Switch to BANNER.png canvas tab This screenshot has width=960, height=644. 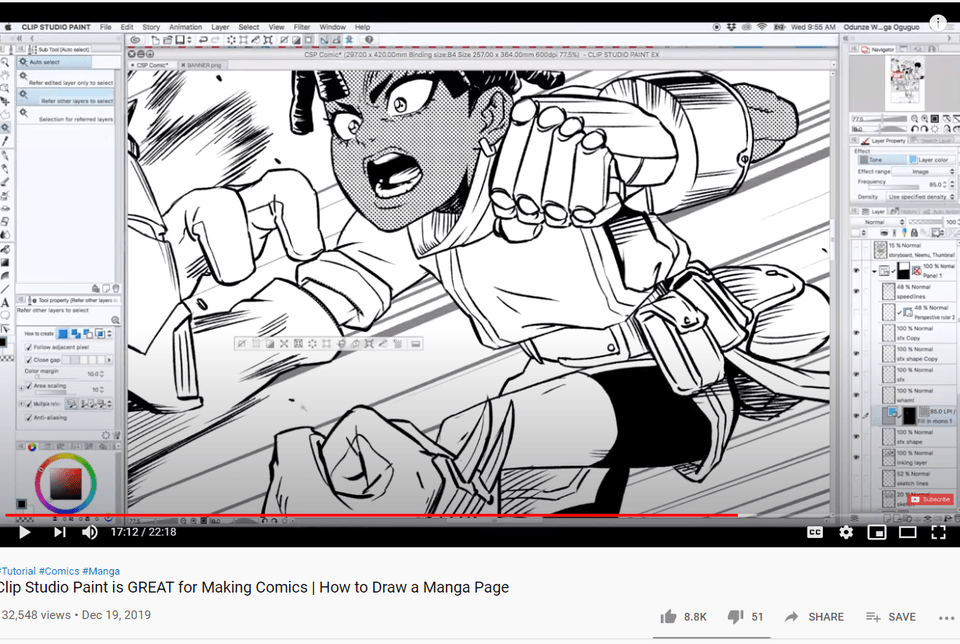coord(201,65)
